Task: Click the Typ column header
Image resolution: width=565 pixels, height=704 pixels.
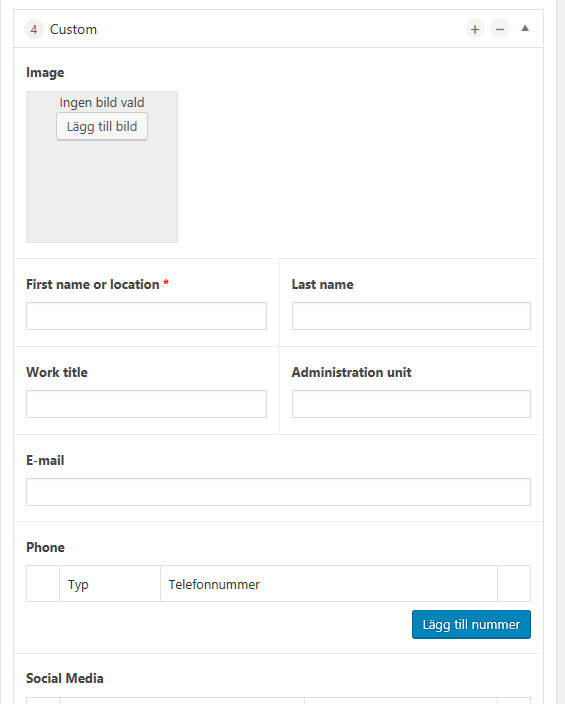Action: pyautogui.click(x=78, y=585)
